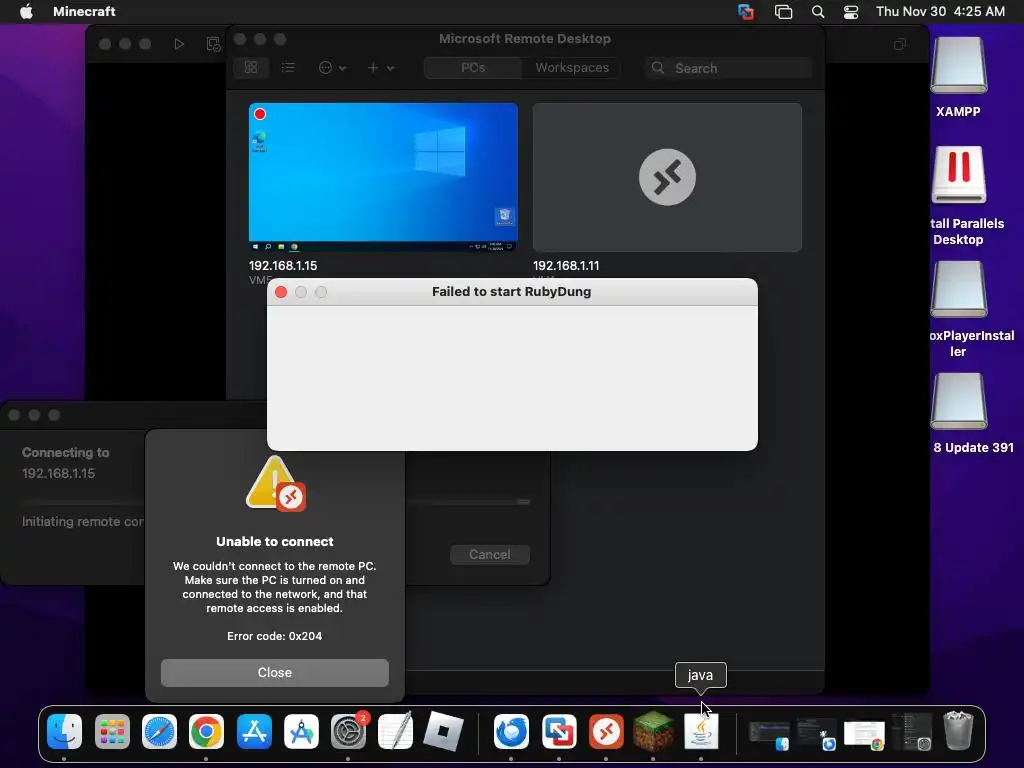Open the plus Add dropdown in Remote Desktop

point(381,67)
